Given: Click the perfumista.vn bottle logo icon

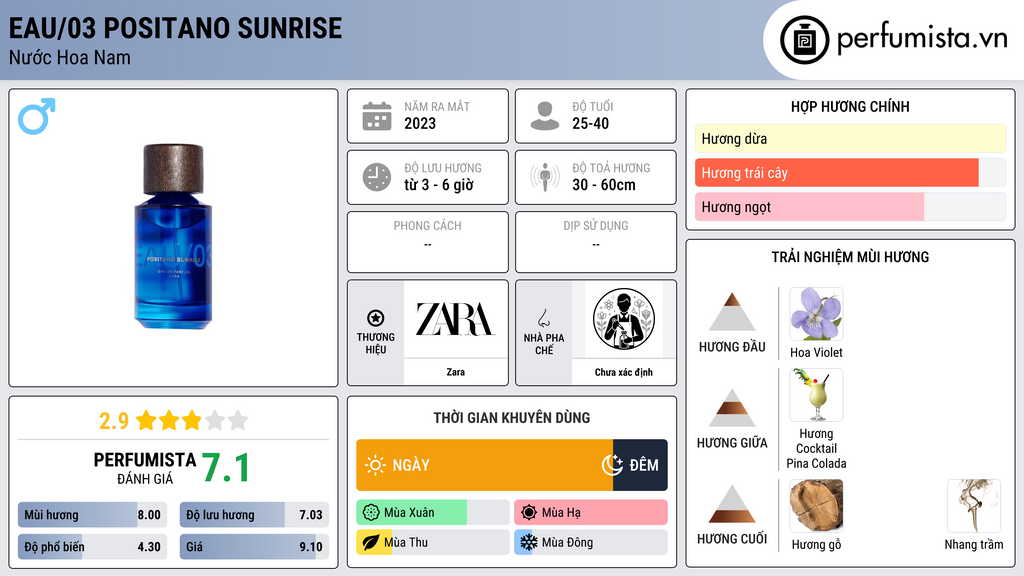Looking at the screenshot, I should (805, 40).
